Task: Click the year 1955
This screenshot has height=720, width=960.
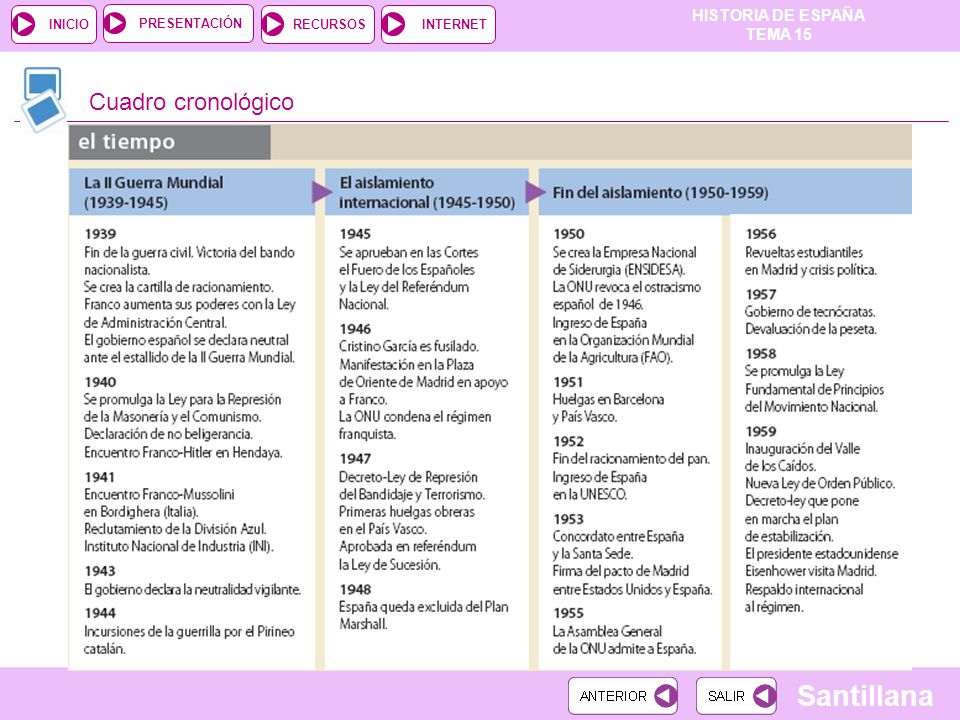Action: (x=569, y=613)
